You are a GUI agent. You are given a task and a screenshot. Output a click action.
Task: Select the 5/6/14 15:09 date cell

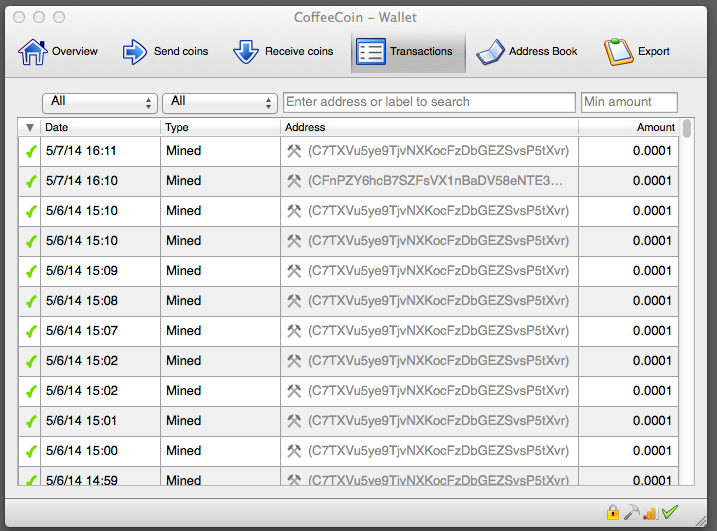coord(101,271)
